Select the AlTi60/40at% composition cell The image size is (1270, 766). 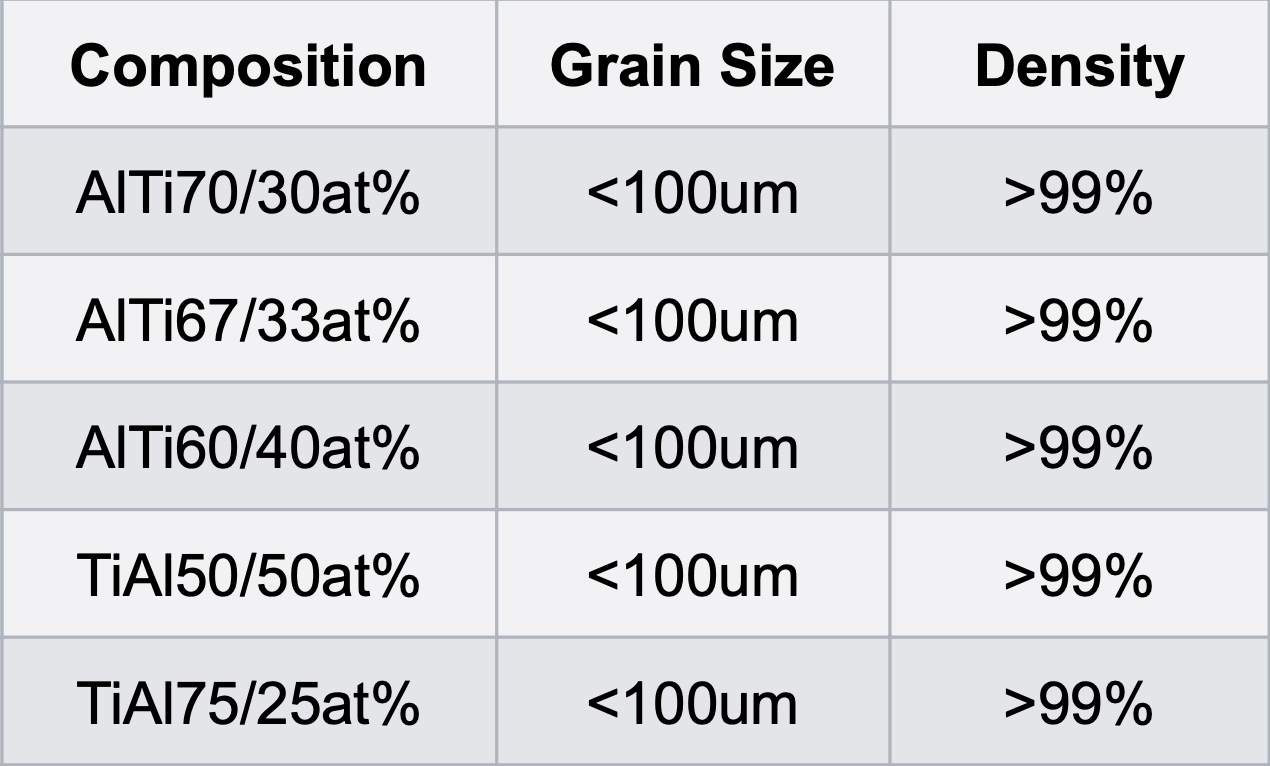[x=247, y=449]
